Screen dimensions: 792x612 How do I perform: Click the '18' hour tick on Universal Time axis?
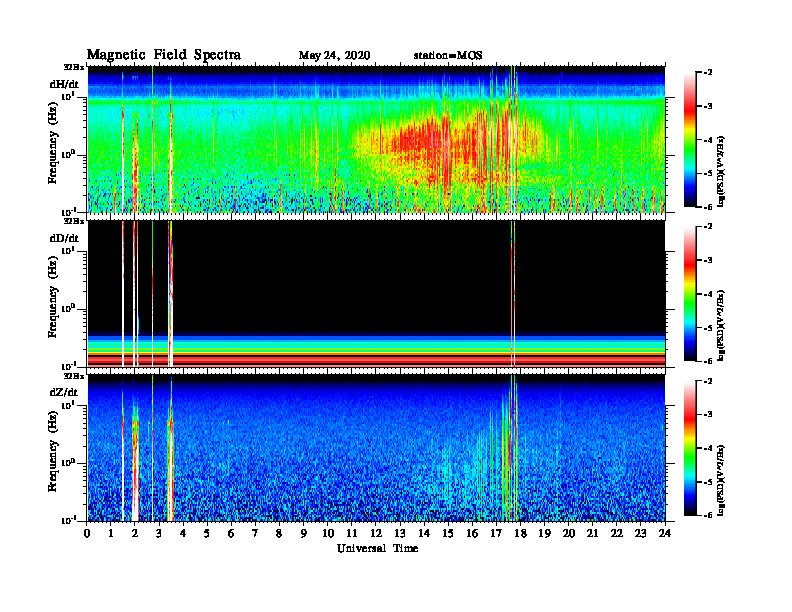[520, 533]
